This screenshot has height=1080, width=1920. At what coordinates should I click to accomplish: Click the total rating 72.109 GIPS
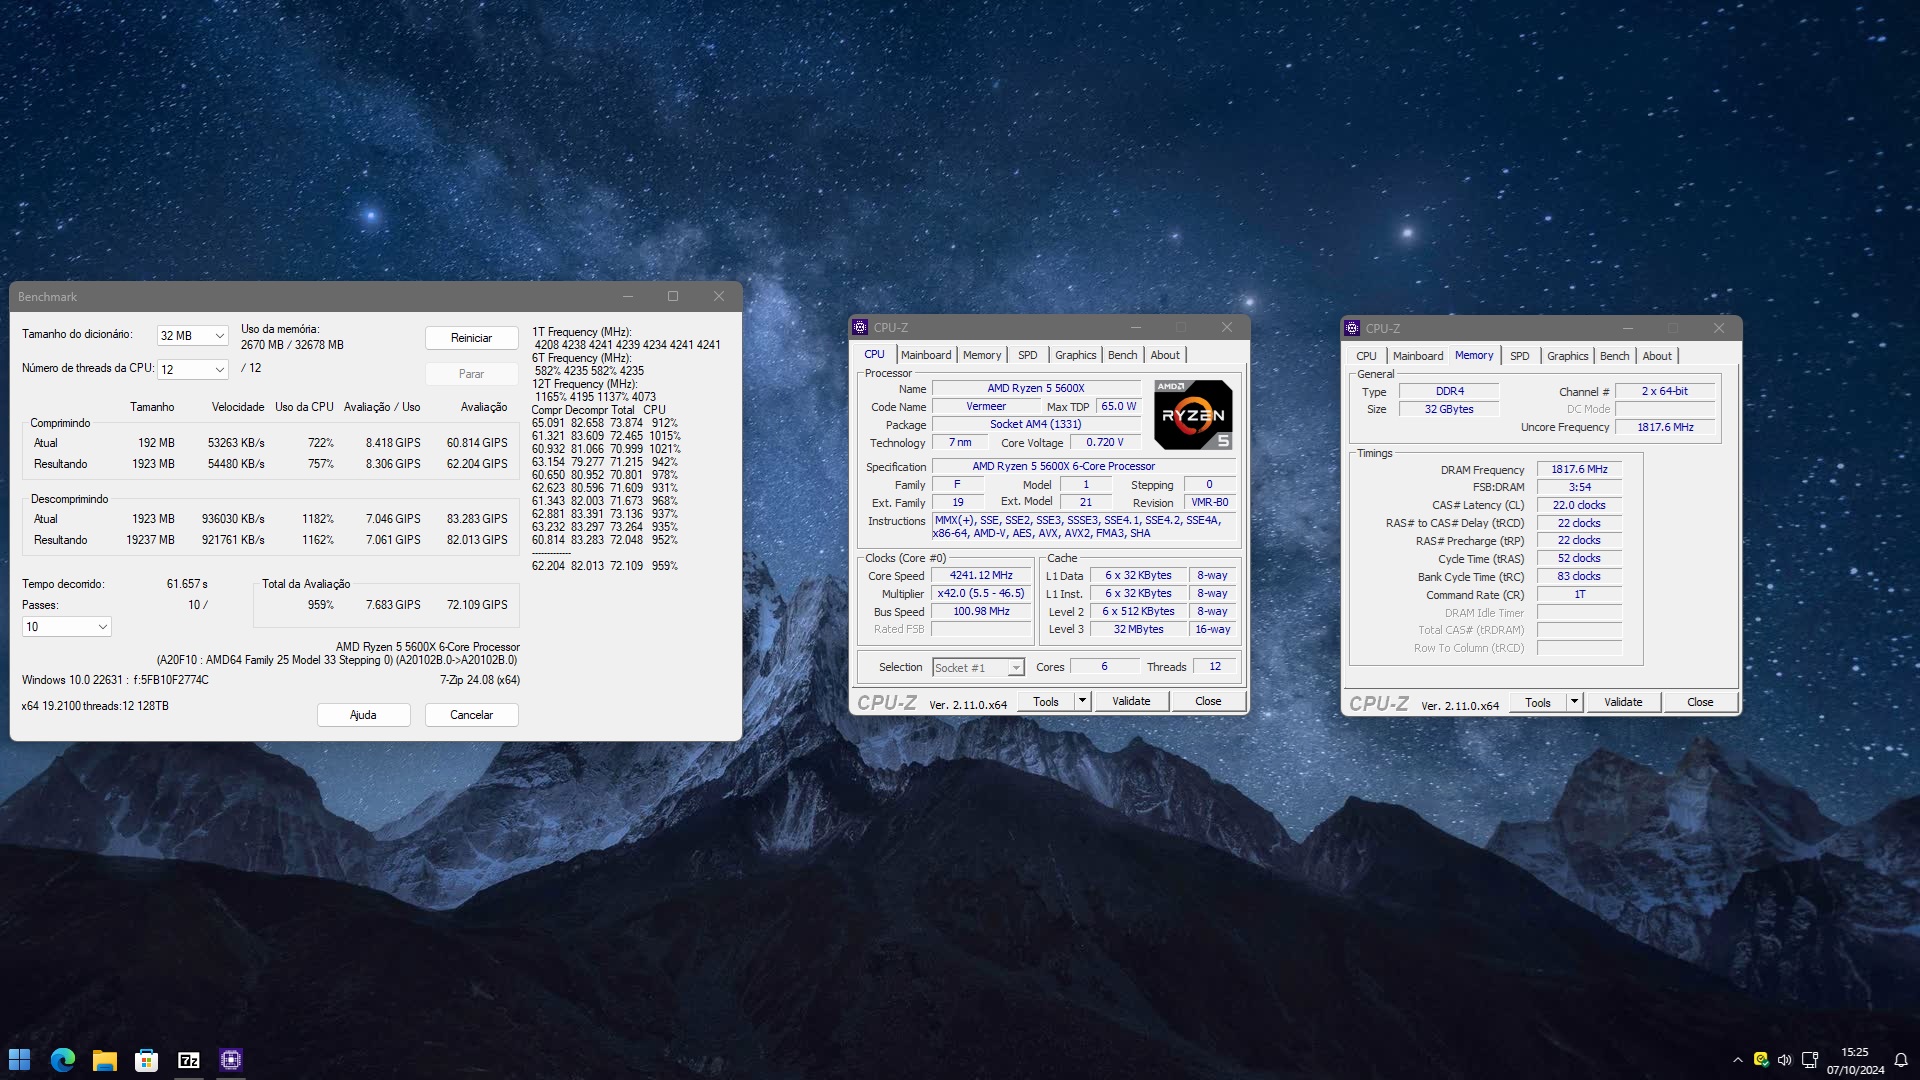coord(477,605)
